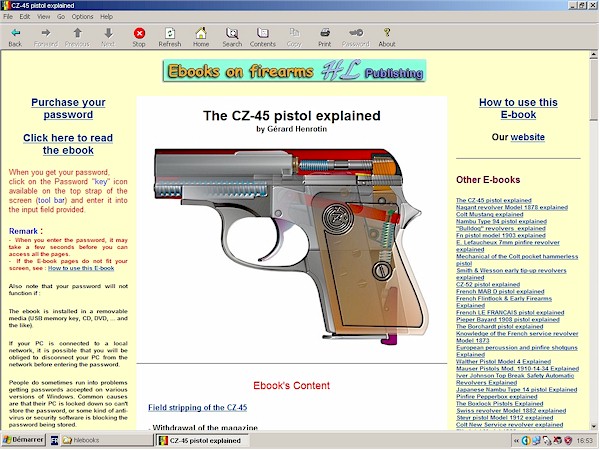Open Japanese Nambu Type 14 pistol Explained link

[516, 390]
